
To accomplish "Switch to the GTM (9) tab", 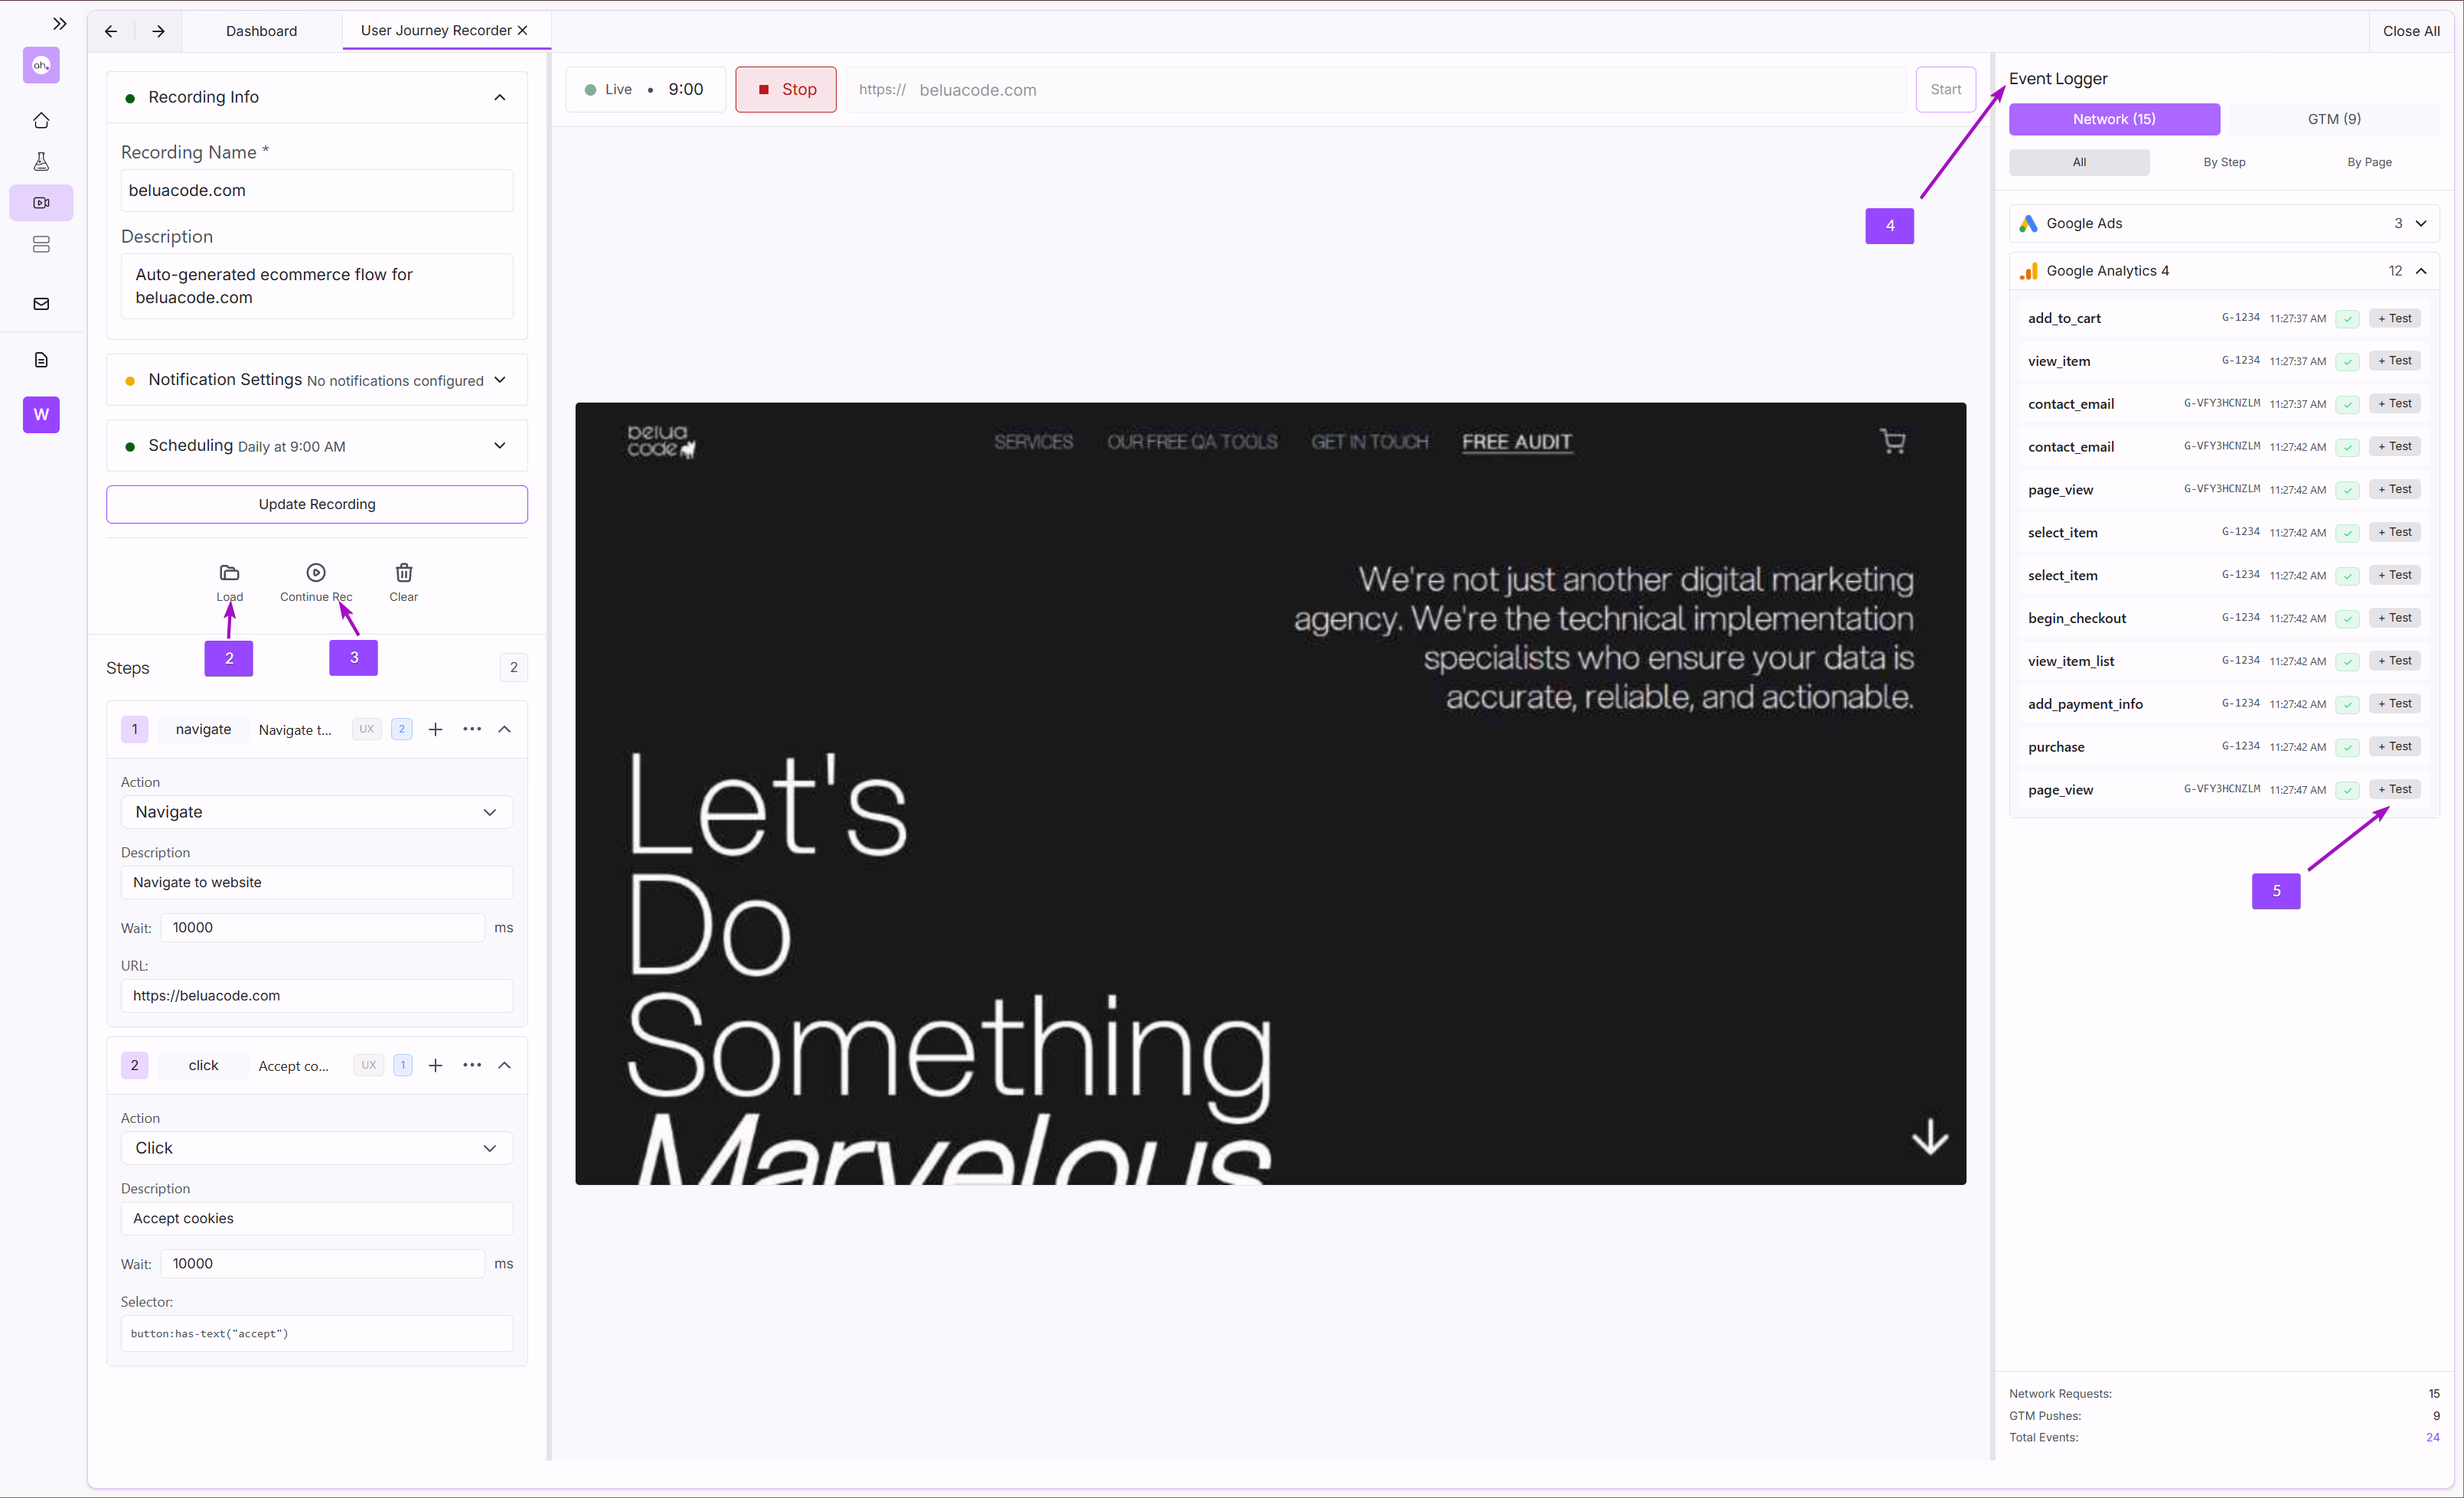I will [2333, 119].
